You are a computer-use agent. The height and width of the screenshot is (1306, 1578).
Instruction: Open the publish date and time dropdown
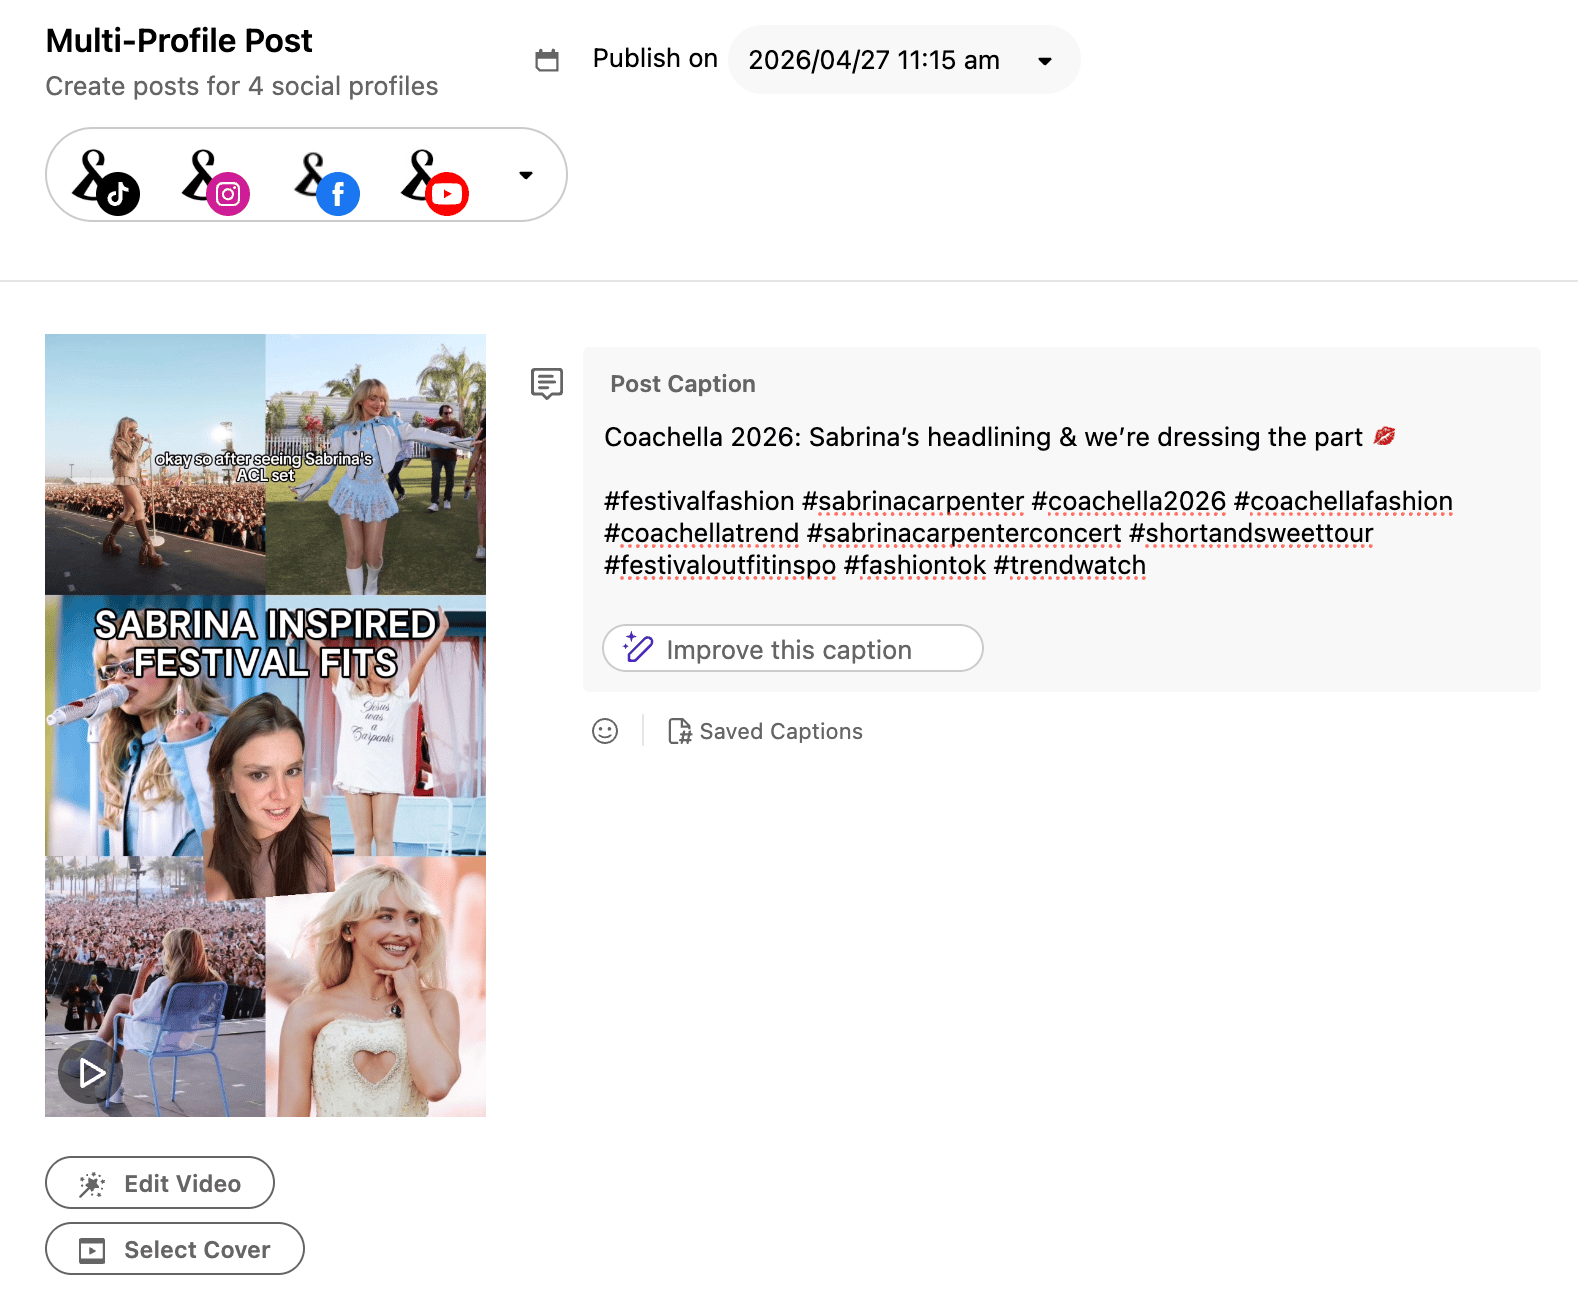point(904,60)
